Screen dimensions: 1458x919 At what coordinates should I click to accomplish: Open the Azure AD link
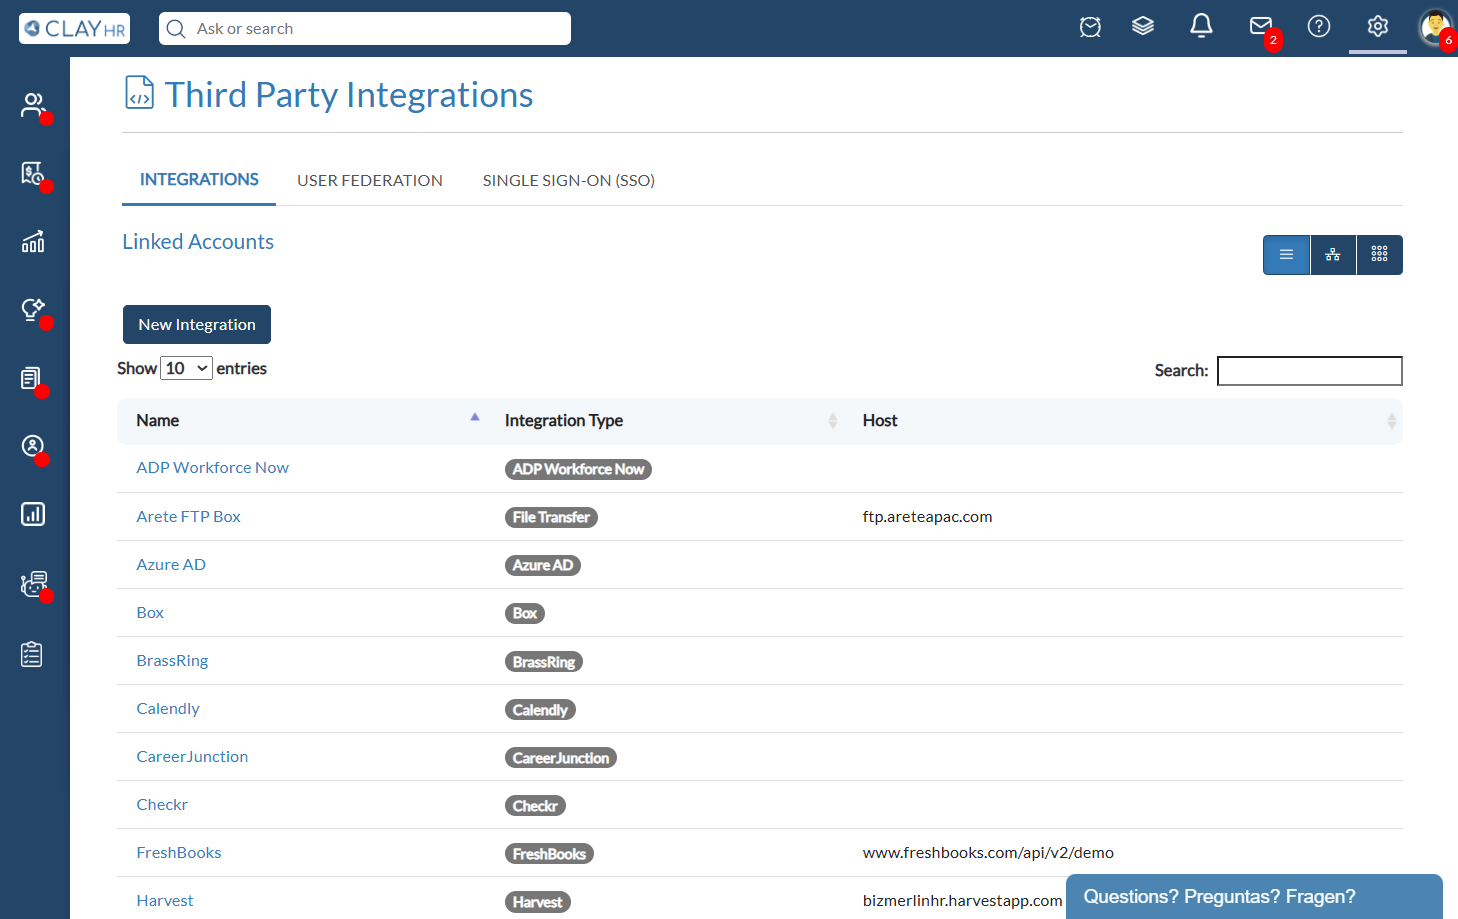[171, 565]
